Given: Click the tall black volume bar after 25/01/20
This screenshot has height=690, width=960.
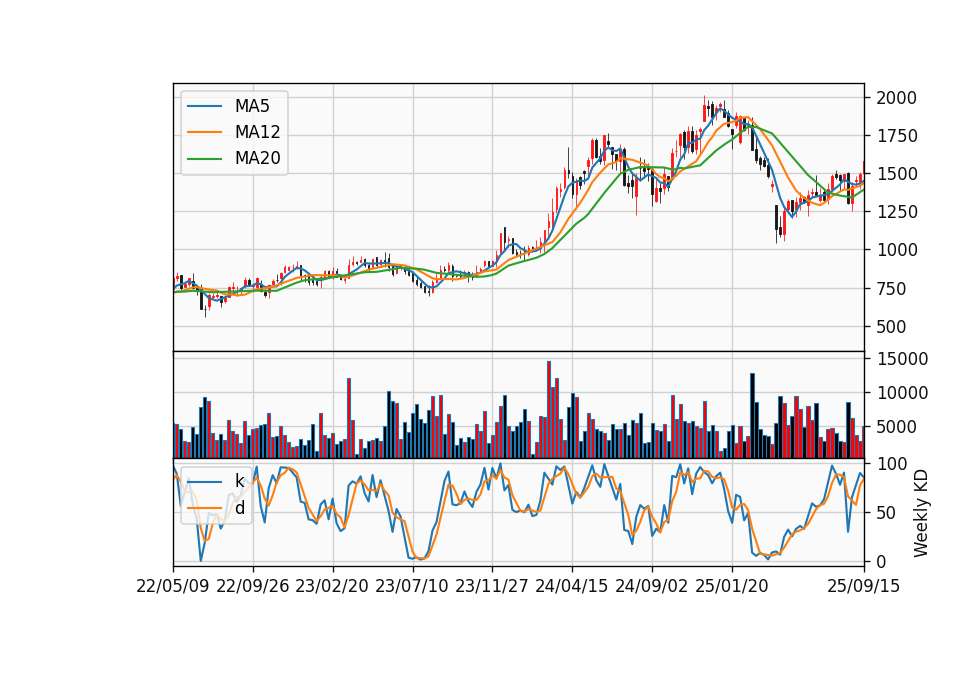Looking at the screenshot, I should (x=752, y=416).
